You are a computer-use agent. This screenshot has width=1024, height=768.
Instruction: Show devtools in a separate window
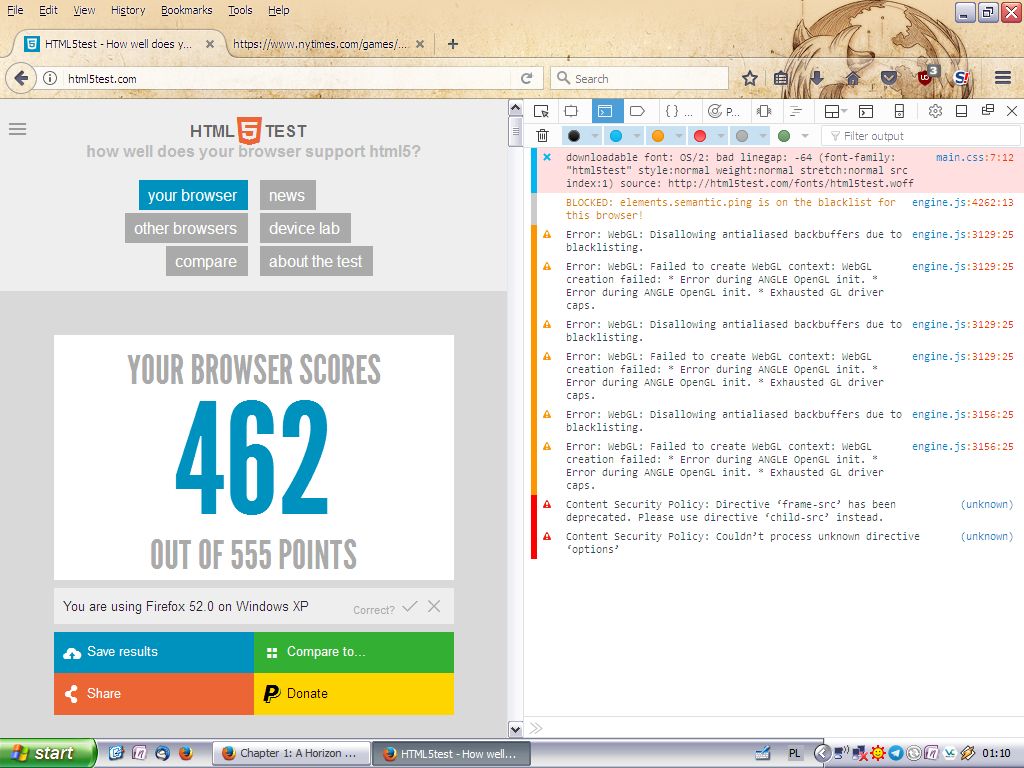click(987, 111)
